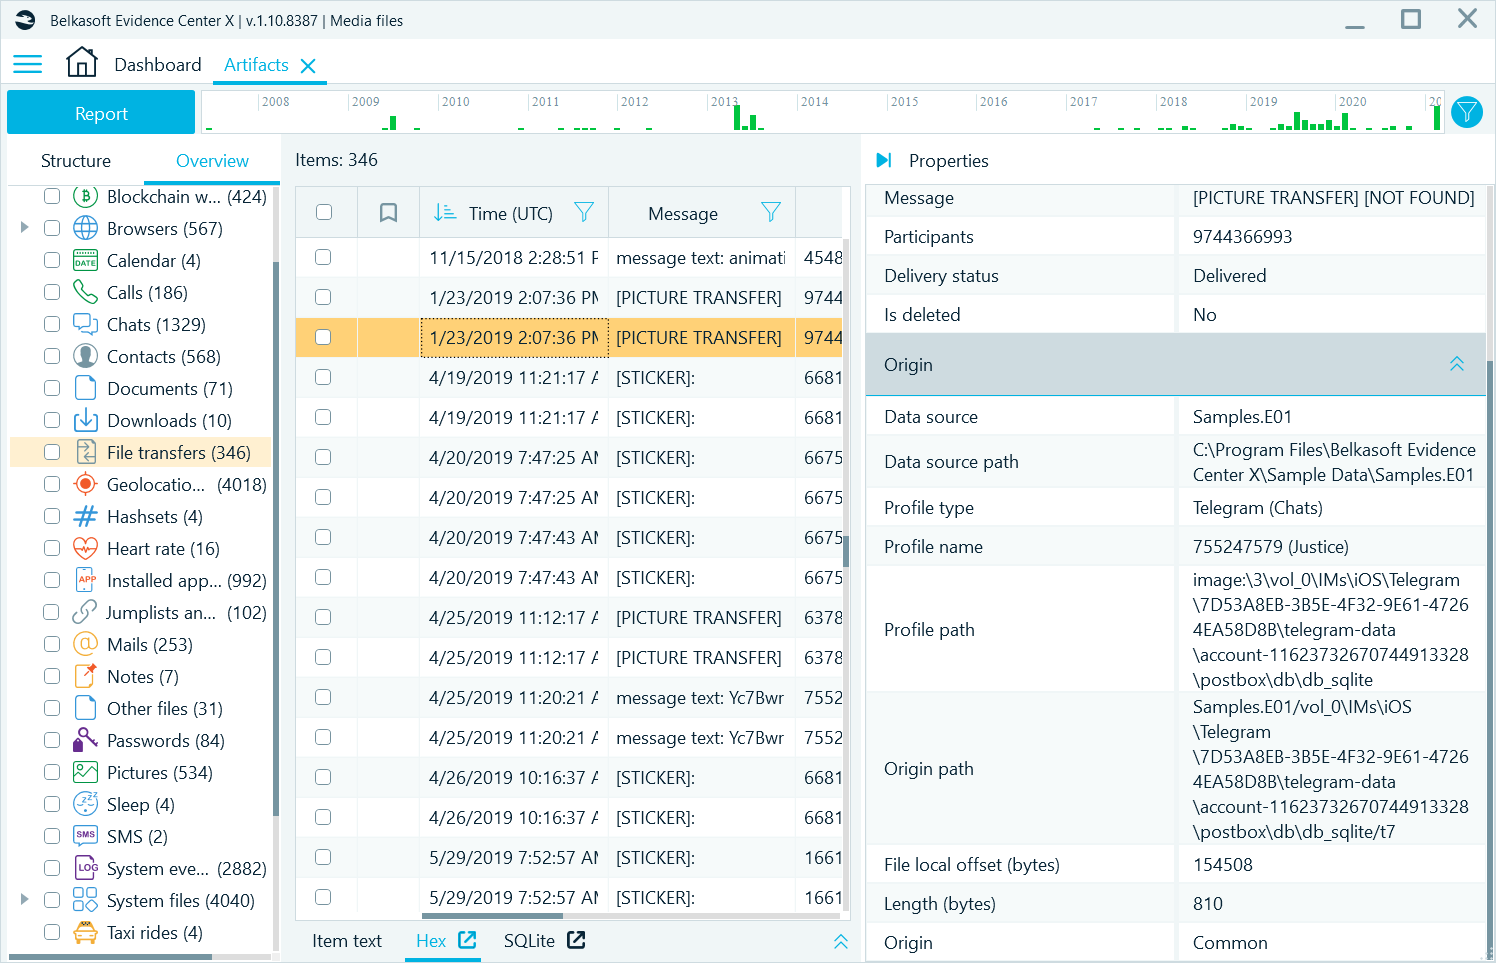
Task: Switch to the Item text tab
Action: (x=347, y=941)
